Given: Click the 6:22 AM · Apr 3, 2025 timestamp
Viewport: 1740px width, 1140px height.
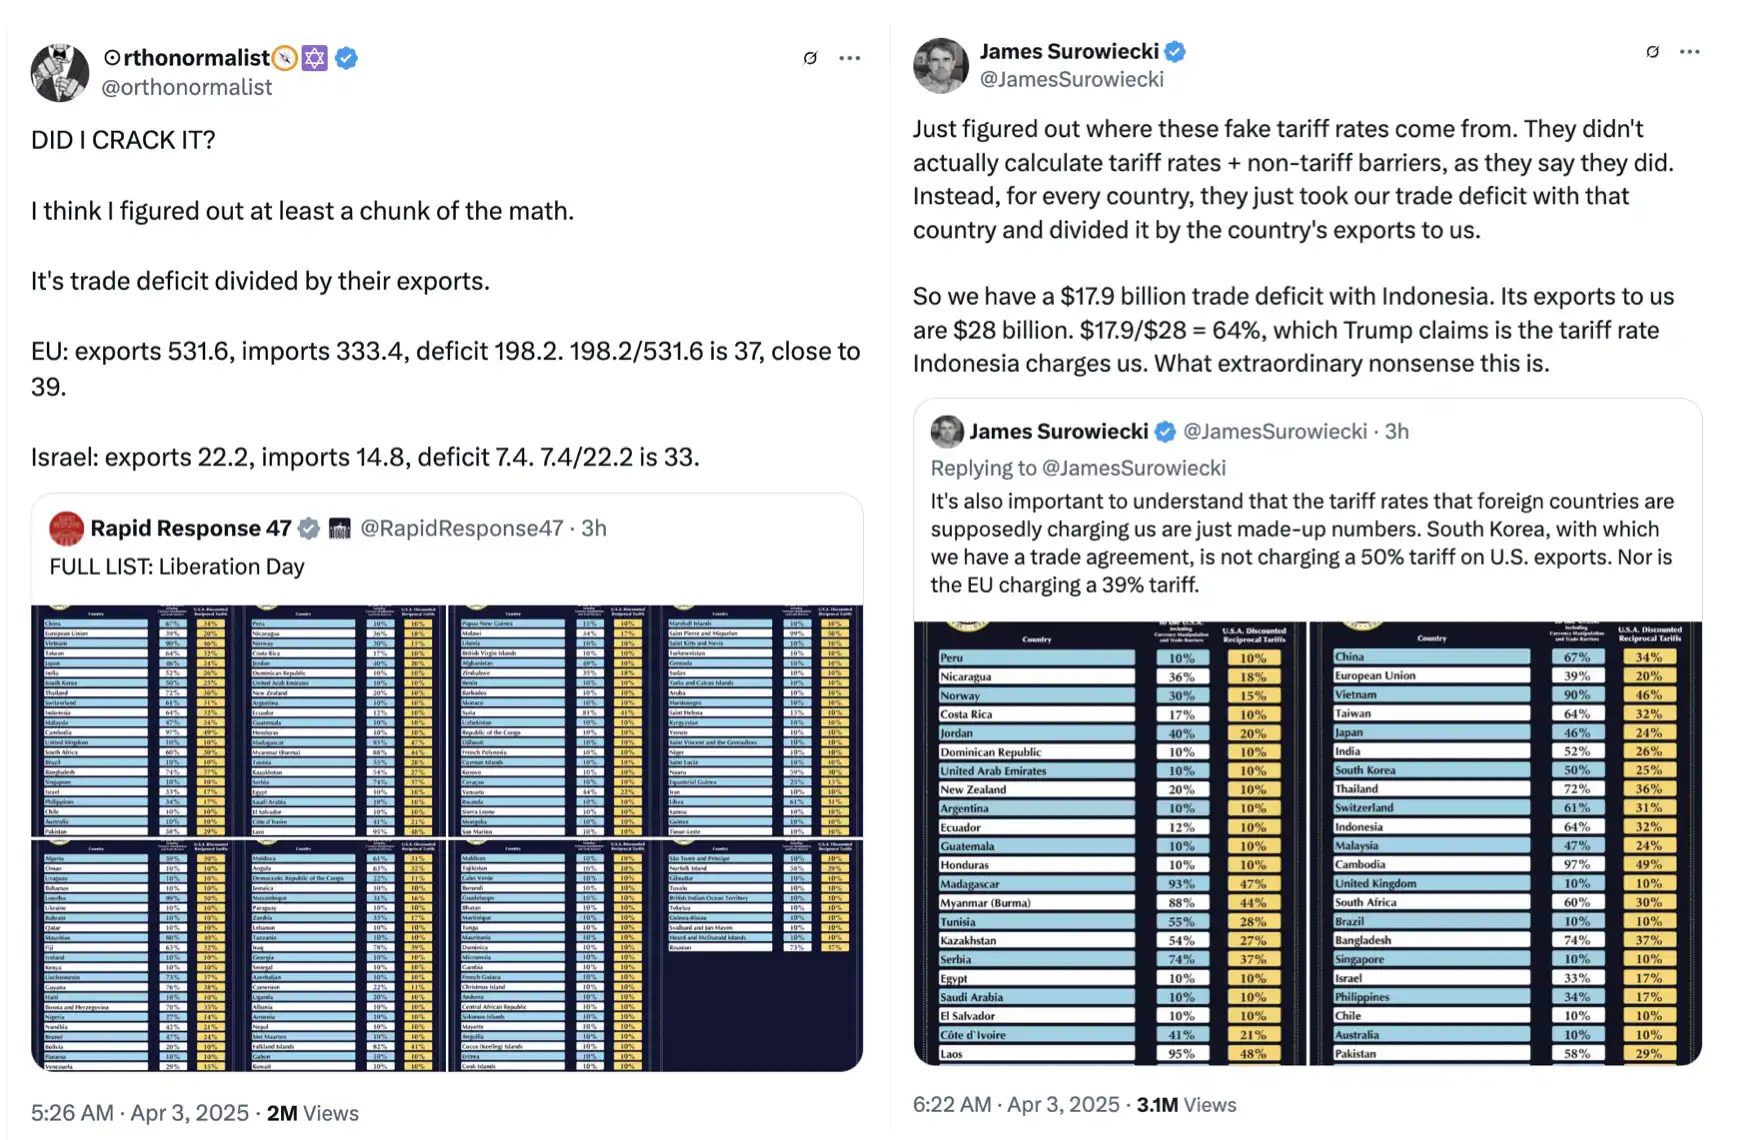Looking at the screenshot, I should coord(1016,1105).
